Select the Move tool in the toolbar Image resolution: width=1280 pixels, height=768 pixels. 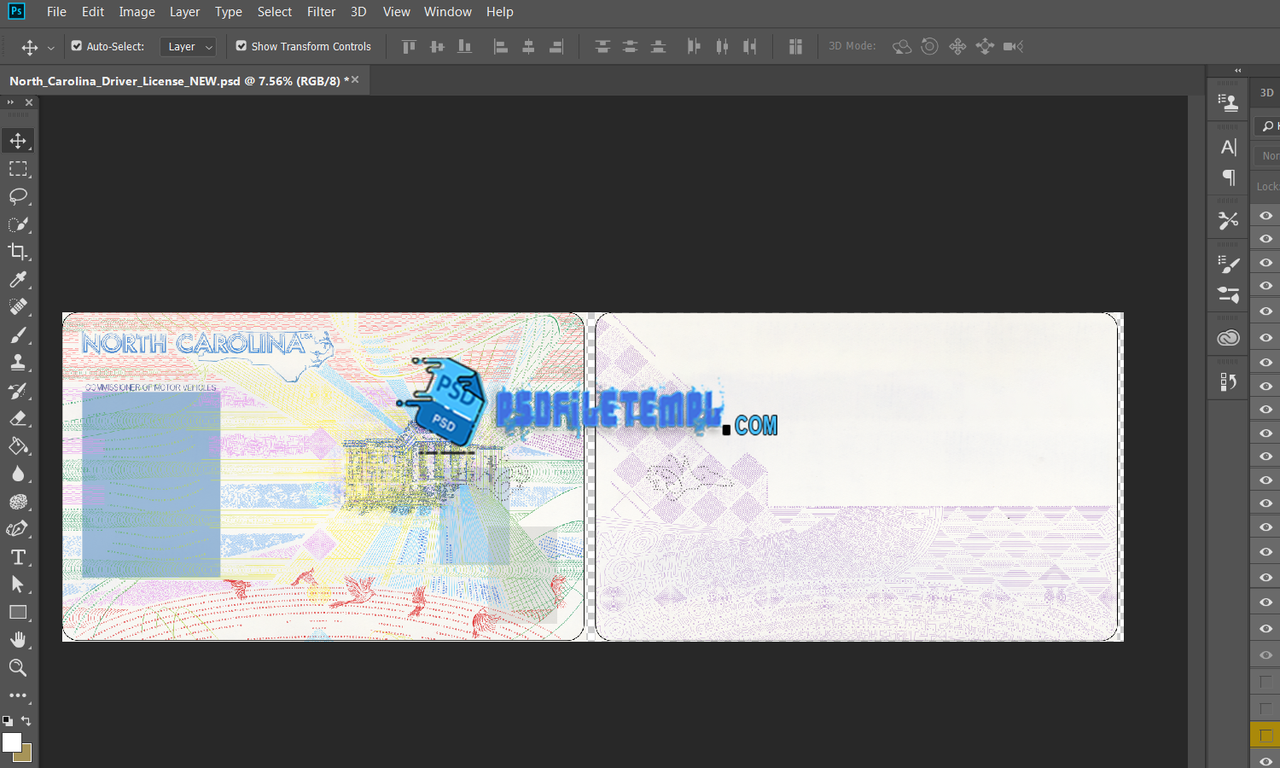(18, 141)
